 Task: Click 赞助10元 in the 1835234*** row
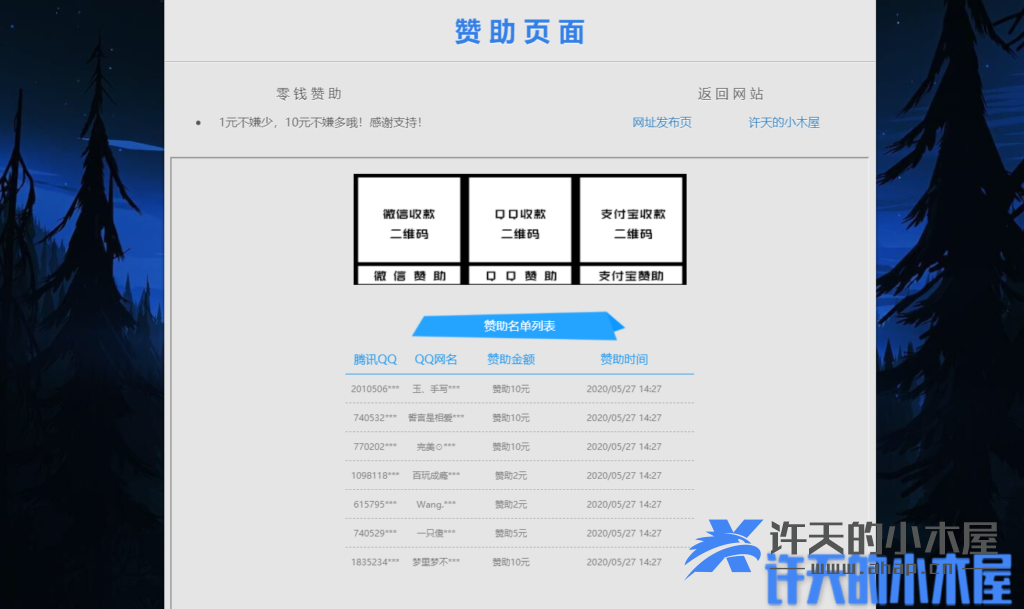(x=511, y=562)
